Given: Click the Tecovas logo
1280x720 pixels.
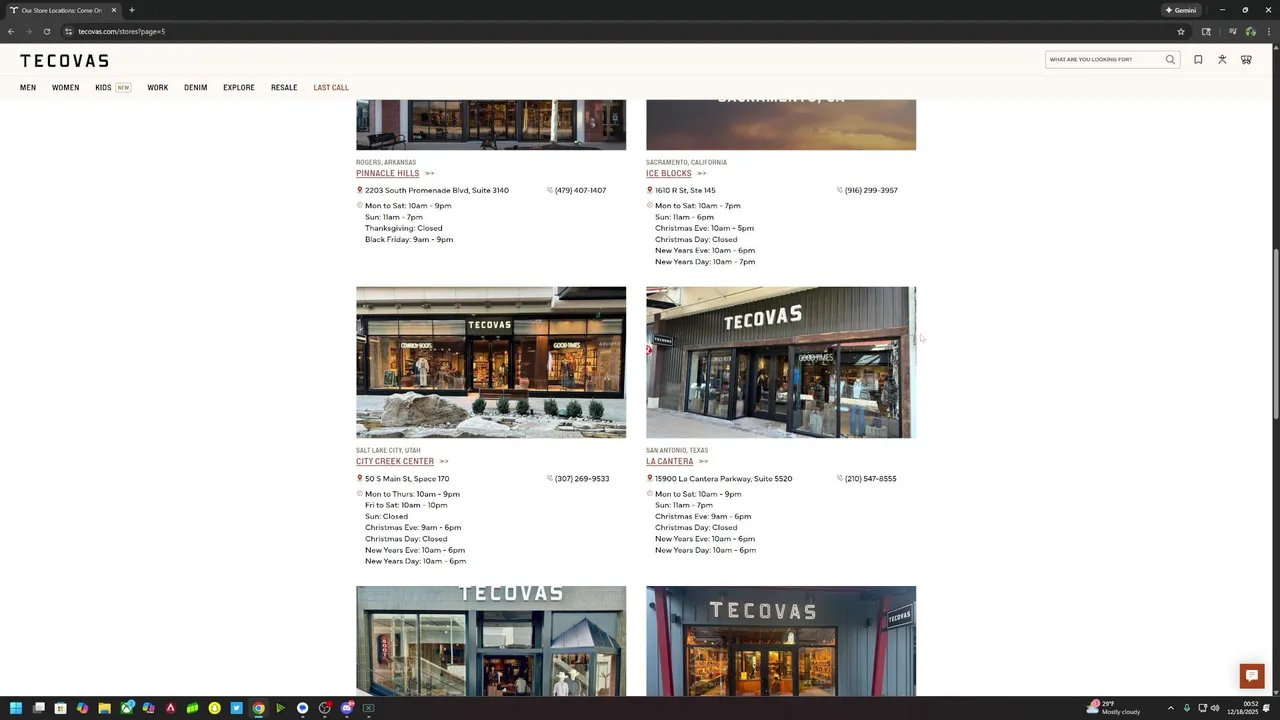Looking at the screenshot, I should [64, 61].
